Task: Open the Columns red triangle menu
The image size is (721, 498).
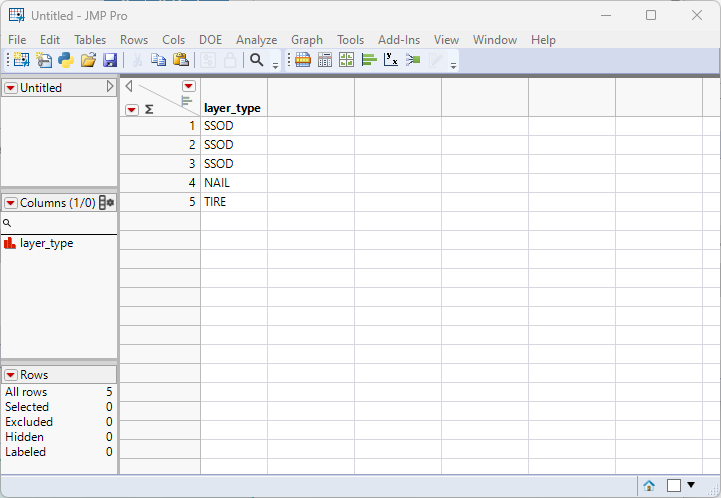Action: point(11,203)
